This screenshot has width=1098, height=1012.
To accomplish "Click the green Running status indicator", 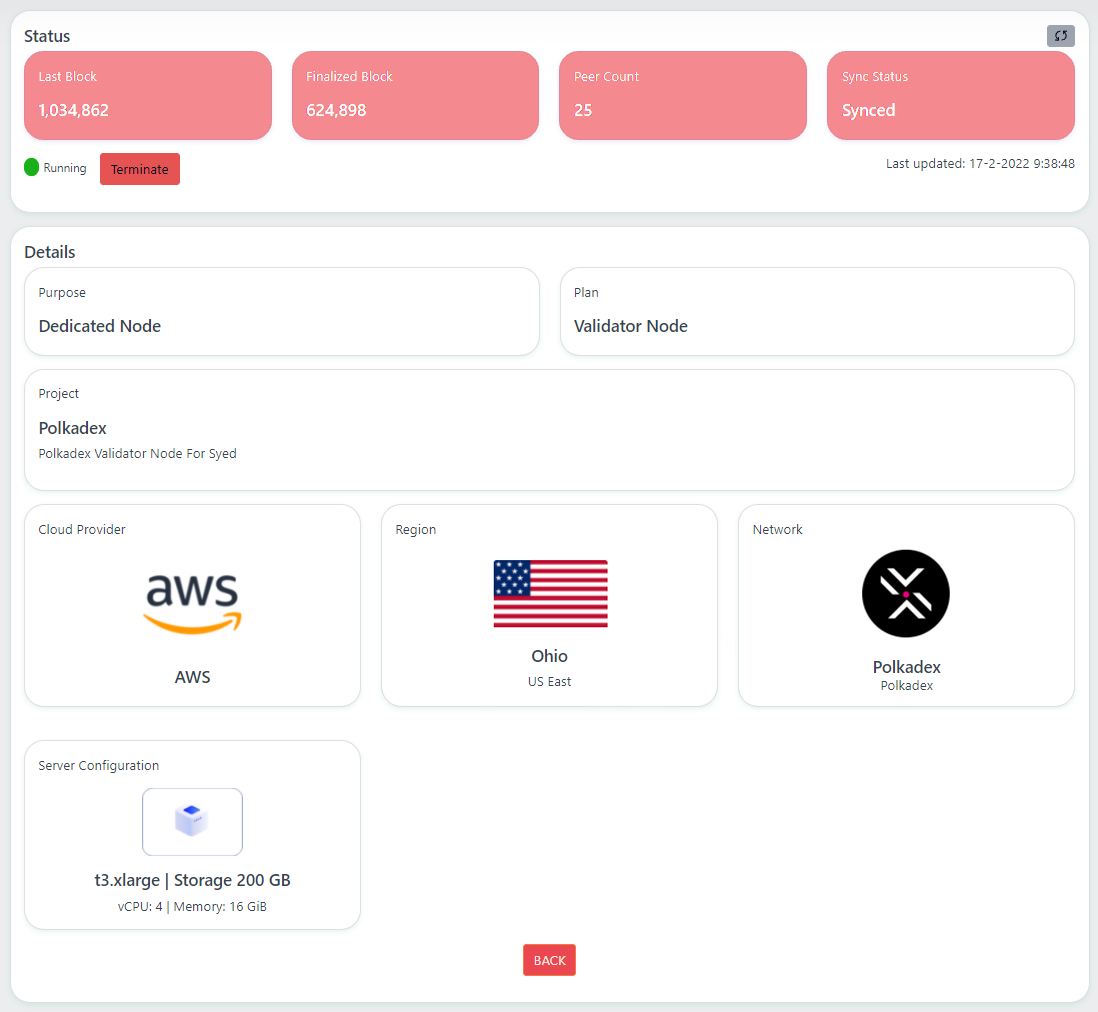I will 31,167.
